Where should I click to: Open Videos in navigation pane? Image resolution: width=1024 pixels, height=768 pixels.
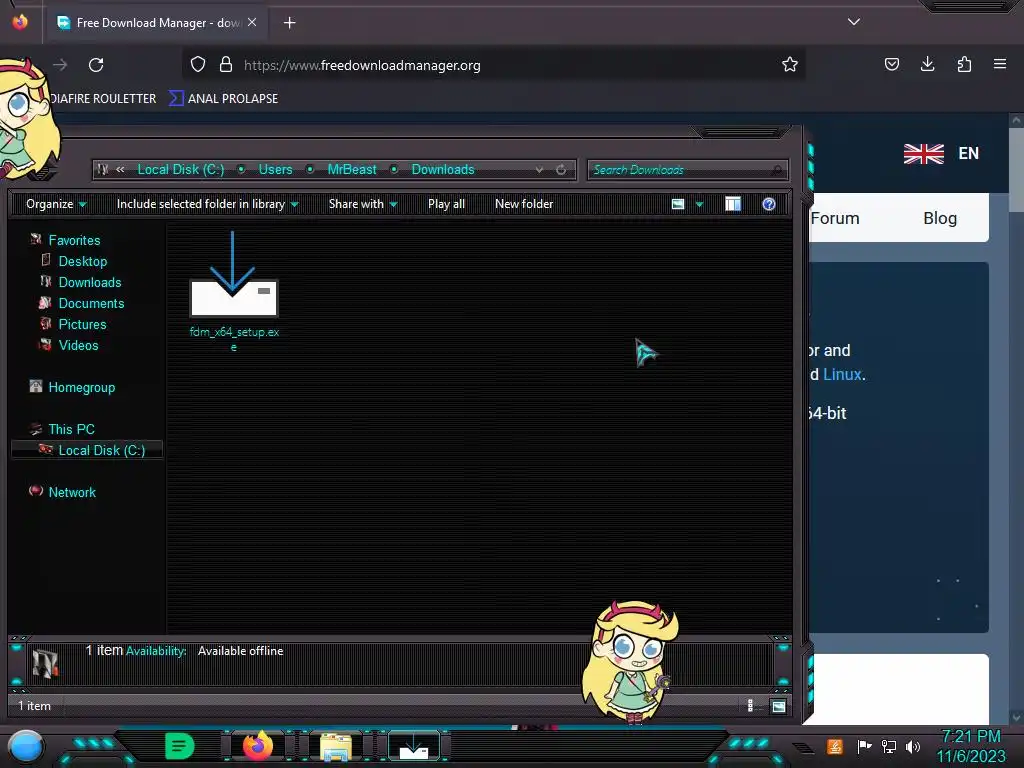tap(78, 345)
